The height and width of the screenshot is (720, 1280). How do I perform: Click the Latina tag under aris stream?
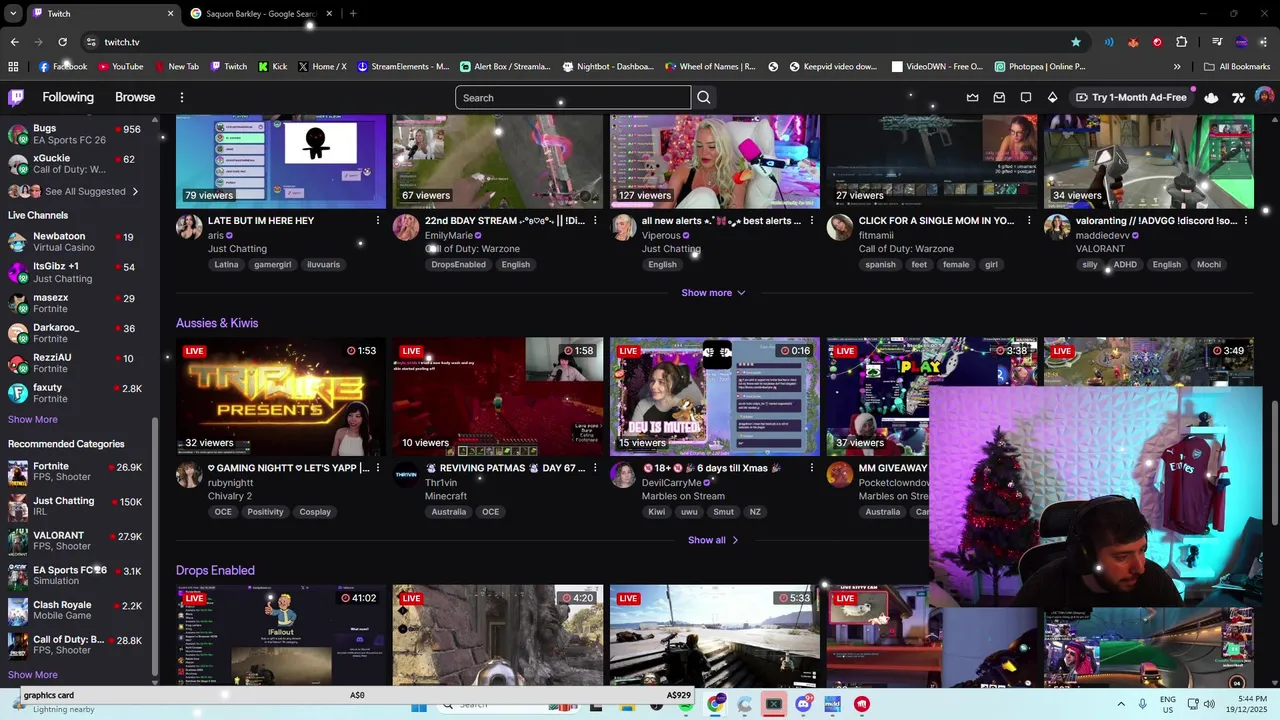pyautogui.click(x=226, y=264)
